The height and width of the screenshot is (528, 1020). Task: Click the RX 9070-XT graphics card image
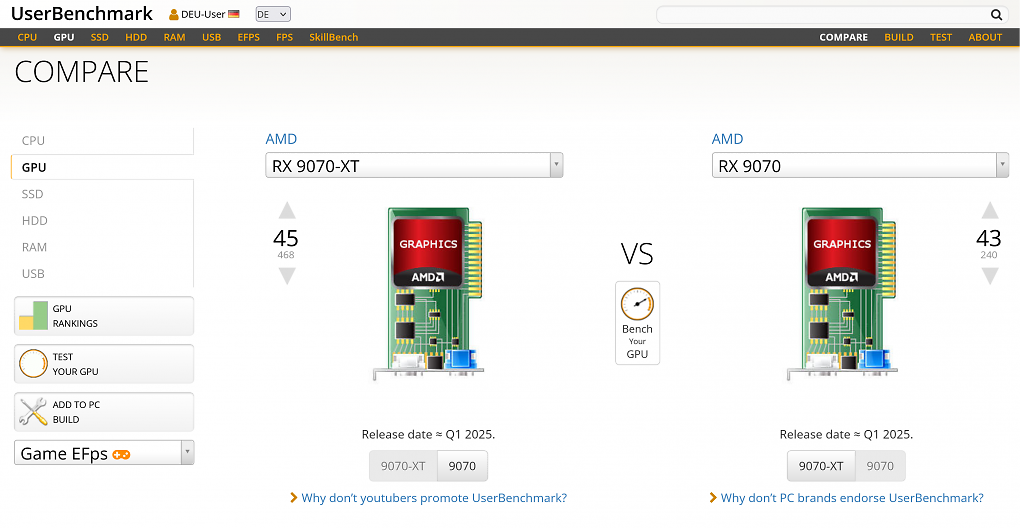click(428, 294)
